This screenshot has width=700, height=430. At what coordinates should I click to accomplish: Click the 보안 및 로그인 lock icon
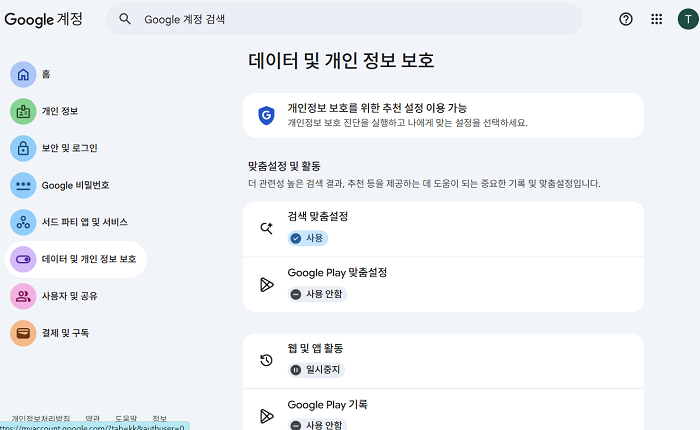23,148
